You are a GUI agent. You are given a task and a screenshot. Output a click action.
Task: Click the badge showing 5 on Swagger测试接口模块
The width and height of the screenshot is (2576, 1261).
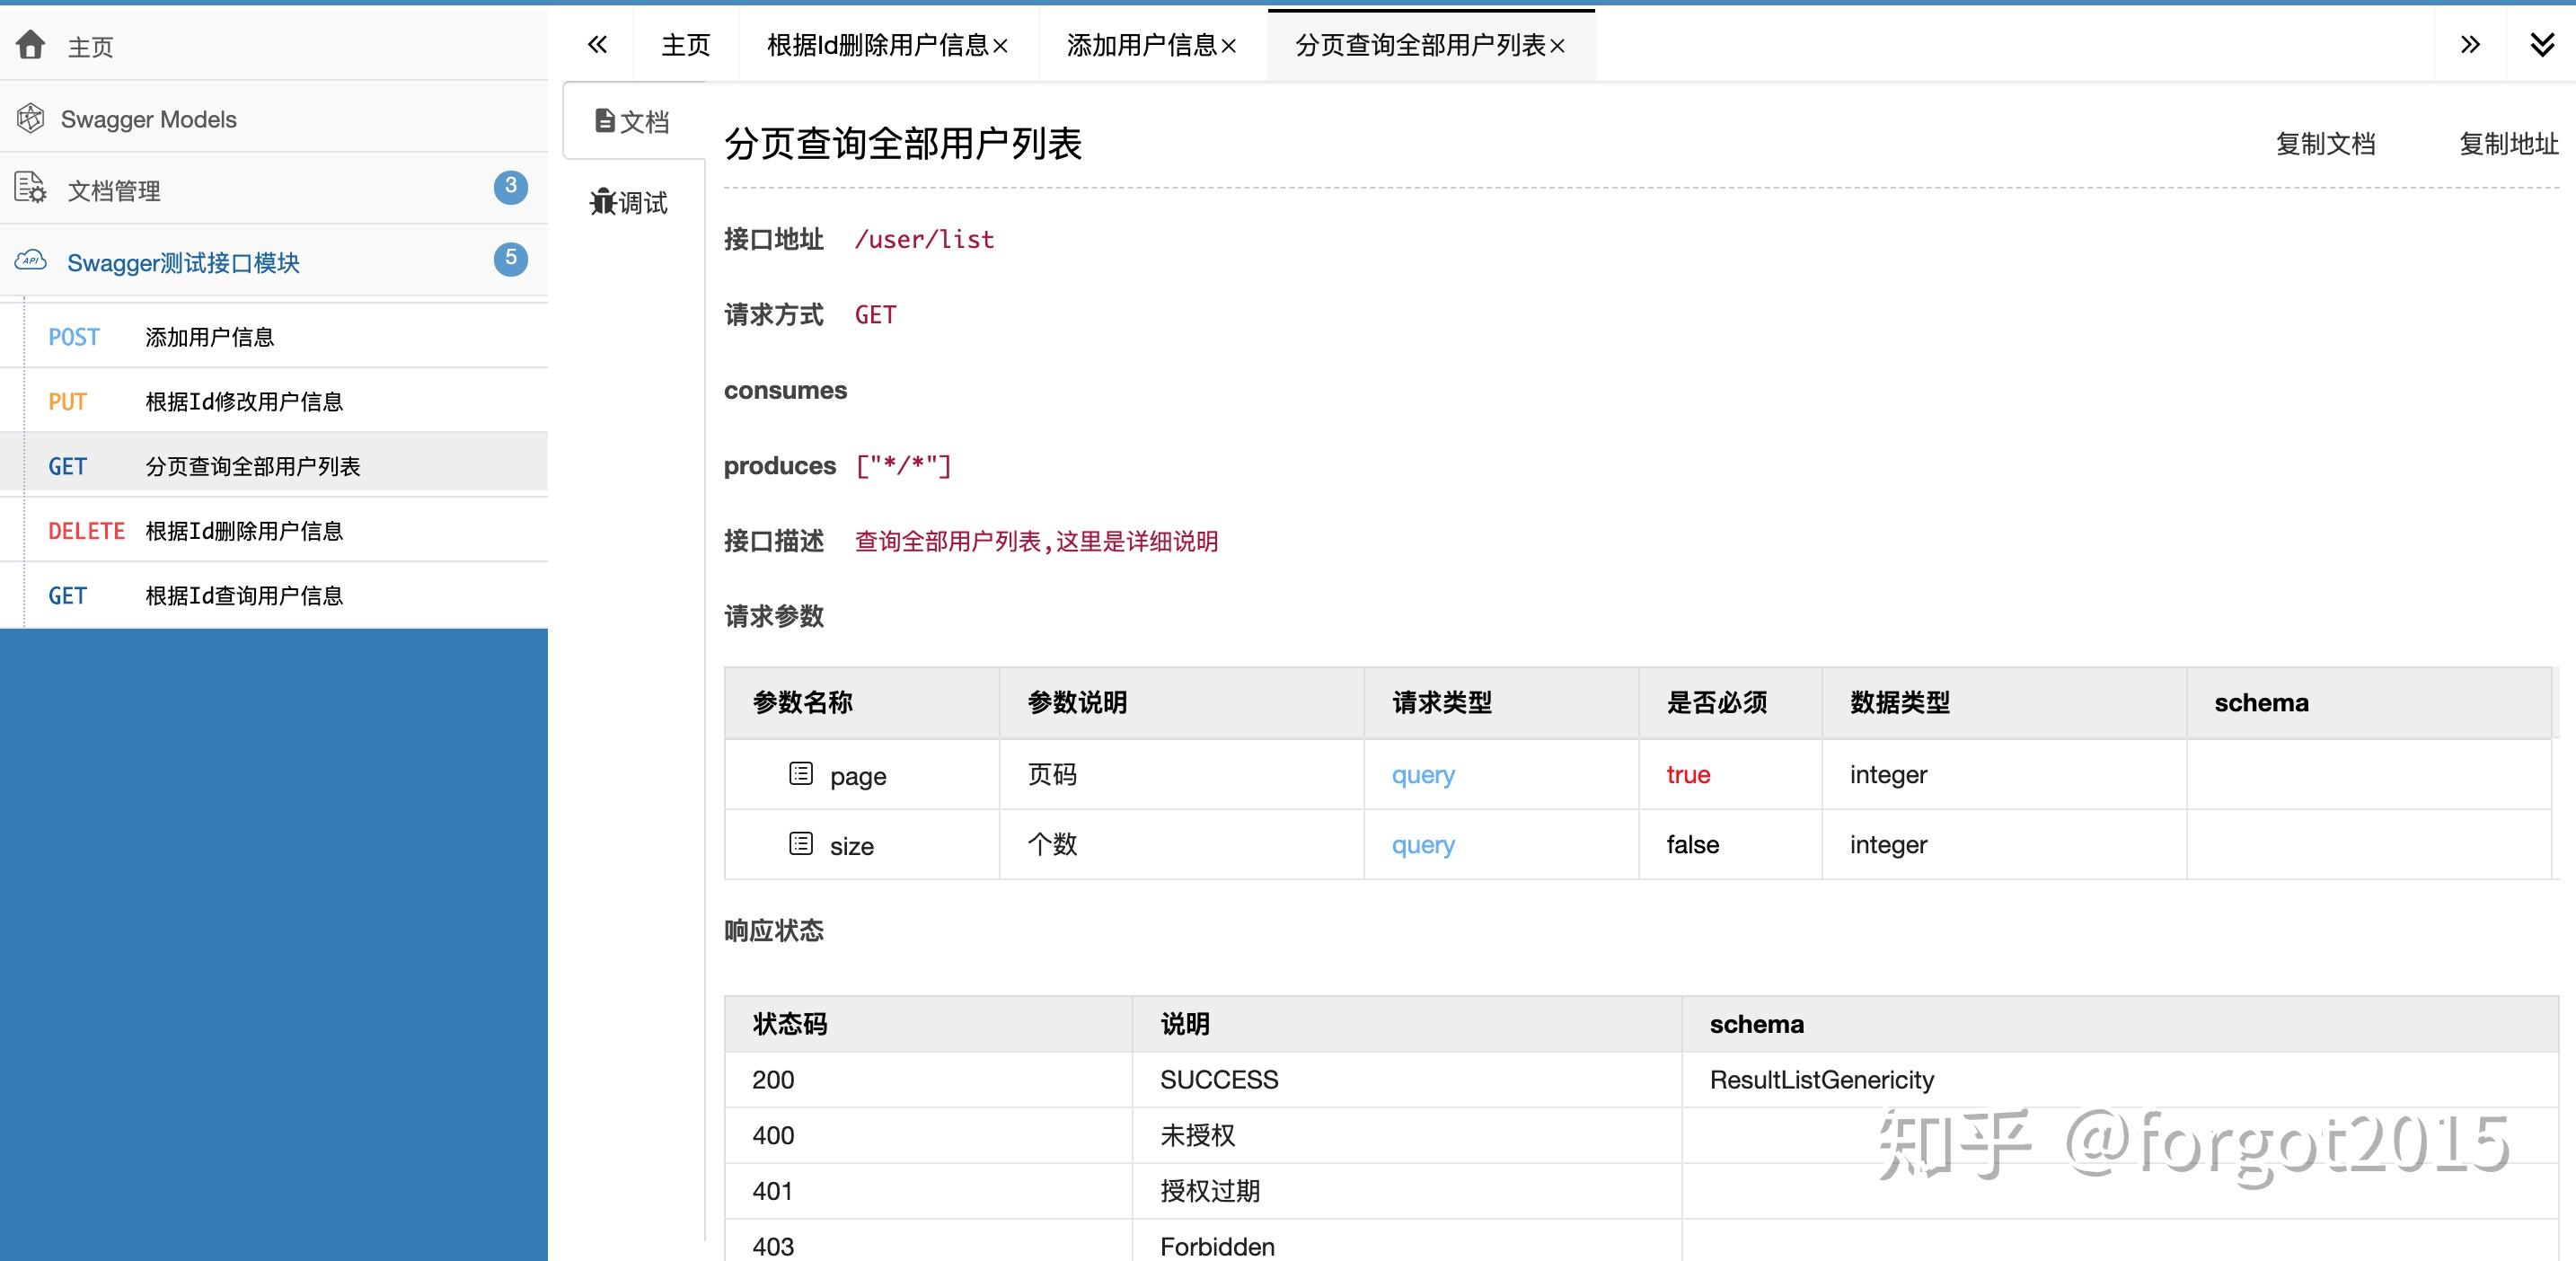510,260
